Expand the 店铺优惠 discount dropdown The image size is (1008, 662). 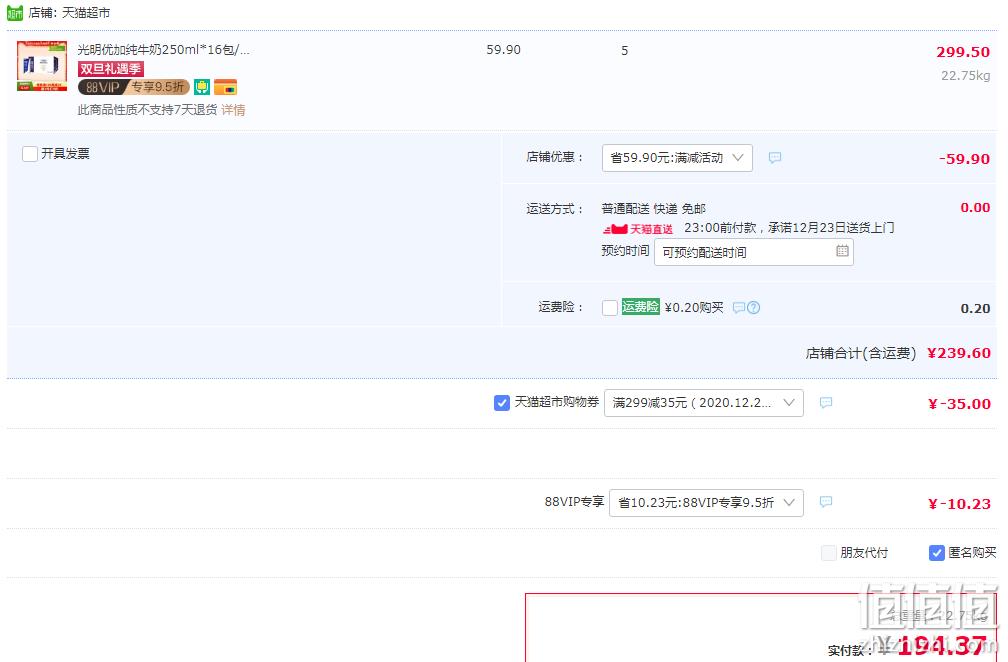point(677,157)
